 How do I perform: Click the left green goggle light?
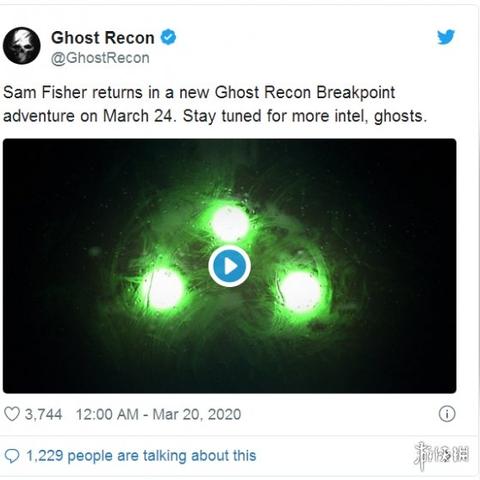[164, 289]
